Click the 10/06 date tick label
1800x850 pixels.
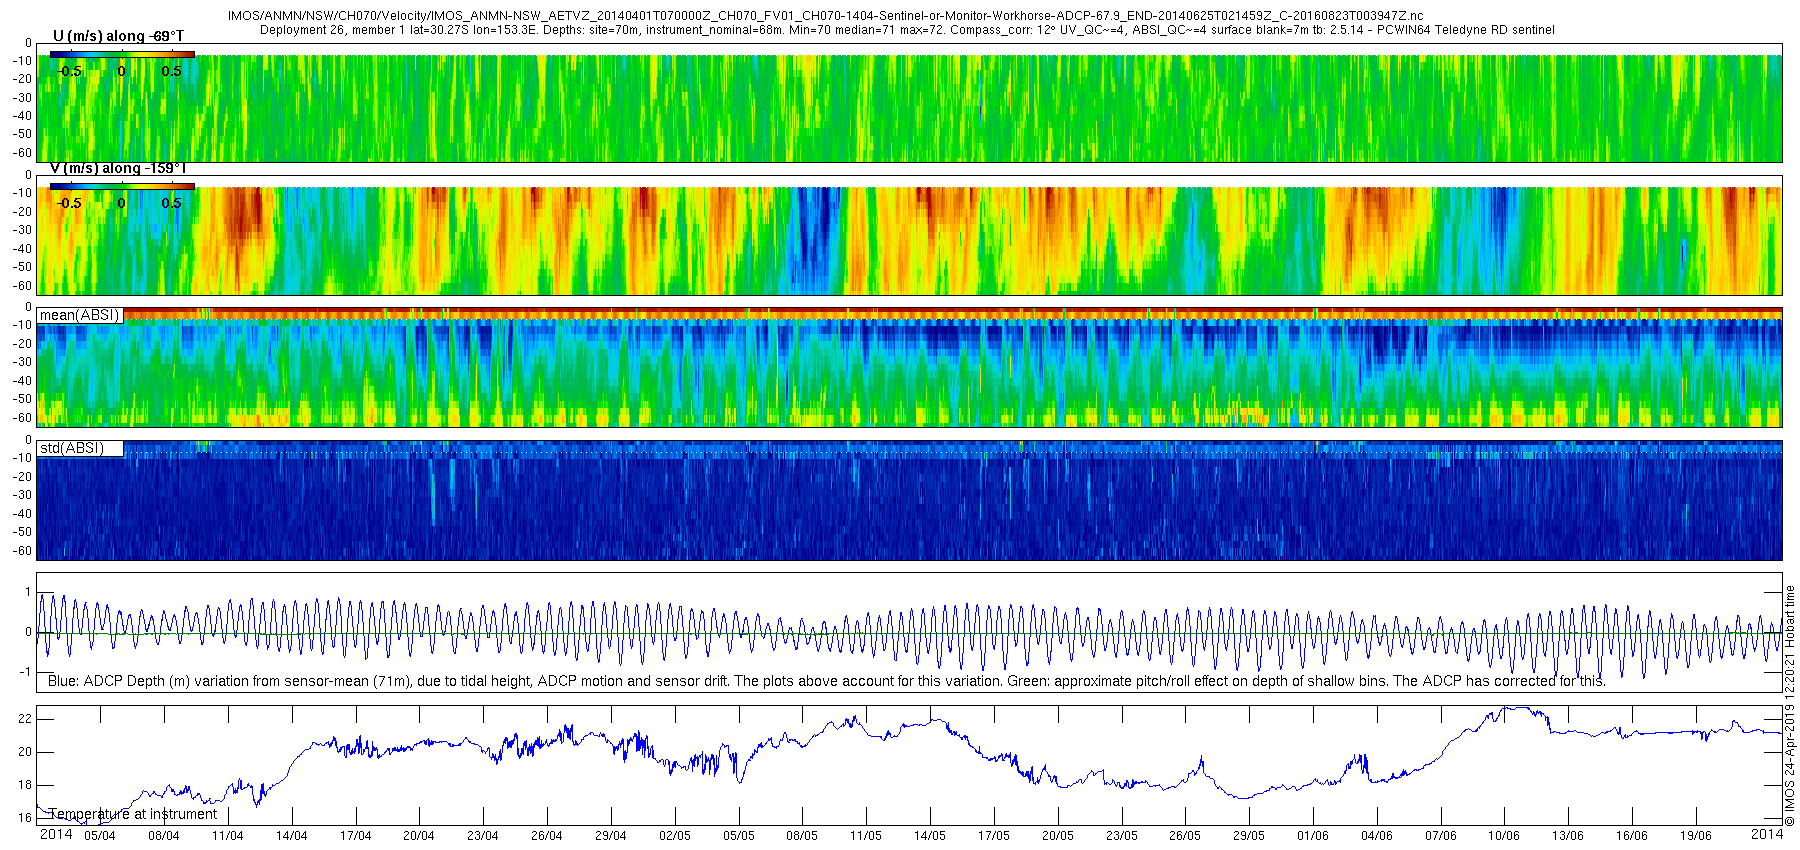(x=1504, y=836)
